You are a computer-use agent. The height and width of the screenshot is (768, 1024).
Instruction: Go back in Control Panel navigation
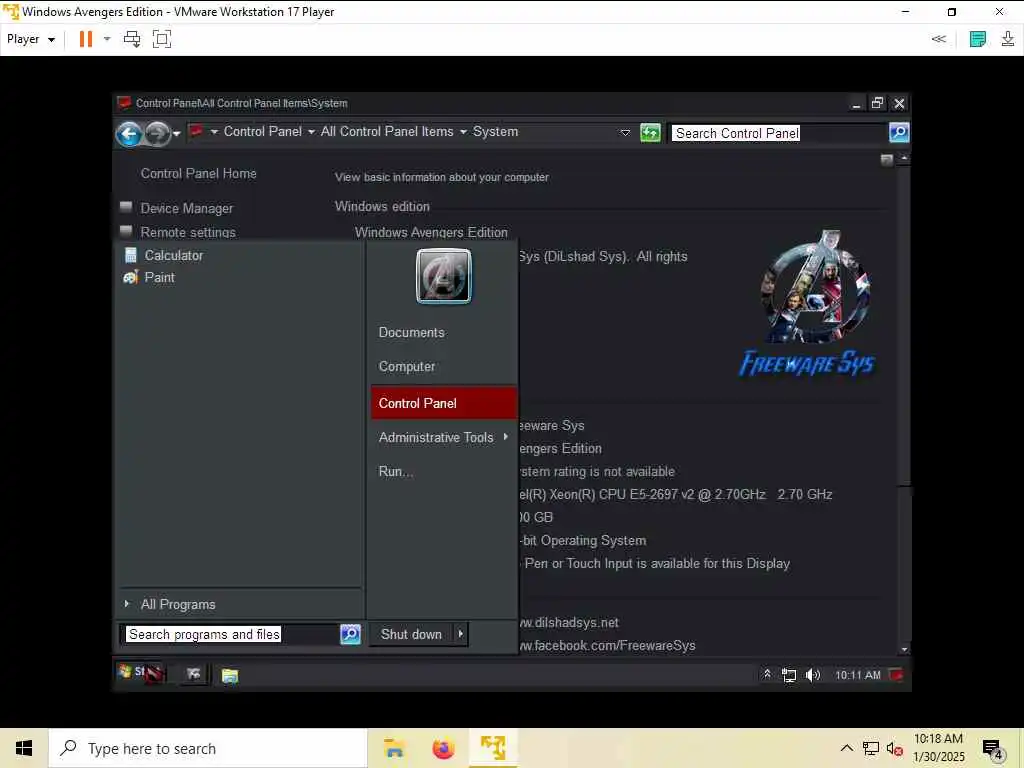(129, 134)
